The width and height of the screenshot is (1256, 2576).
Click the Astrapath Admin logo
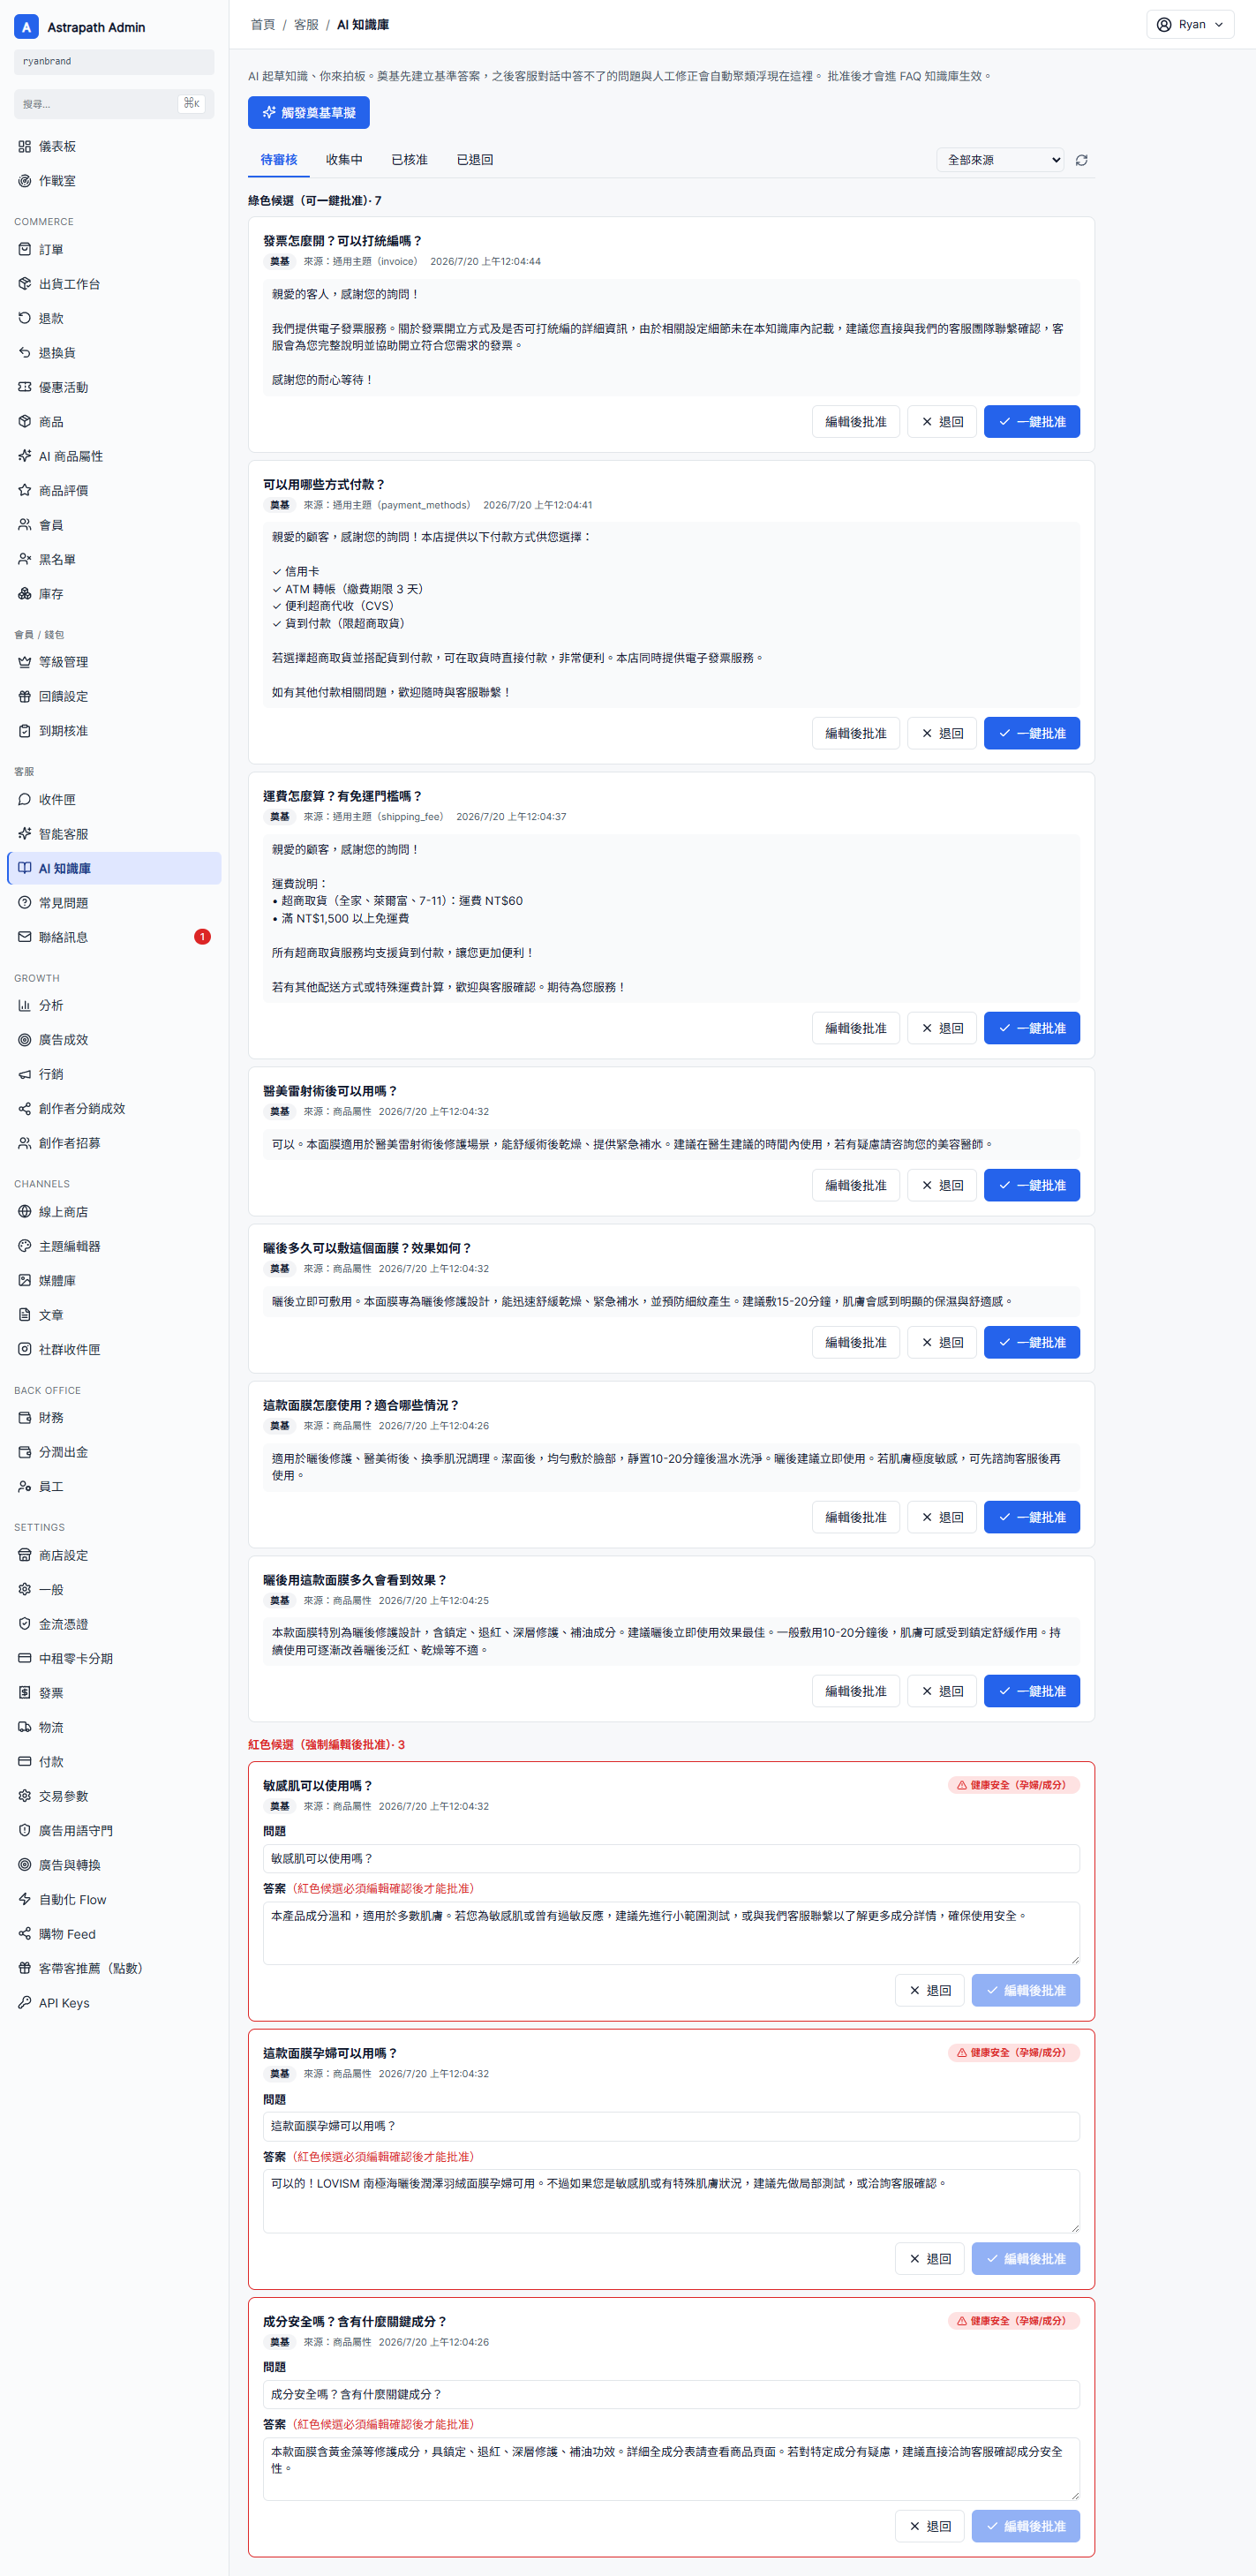click(27, 27)
